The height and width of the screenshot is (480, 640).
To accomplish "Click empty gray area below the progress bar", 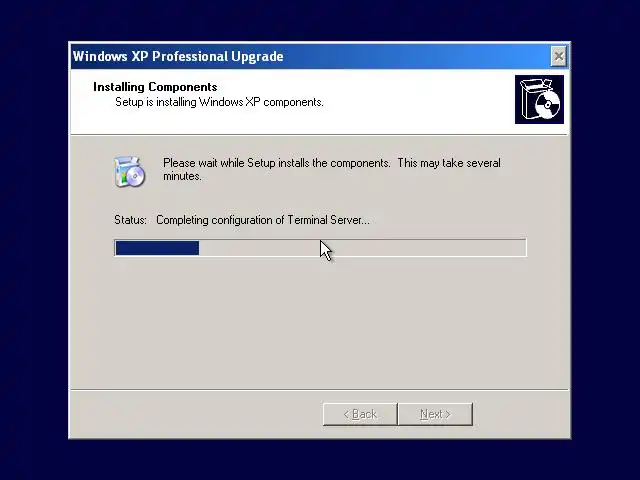I will [320, 322].
